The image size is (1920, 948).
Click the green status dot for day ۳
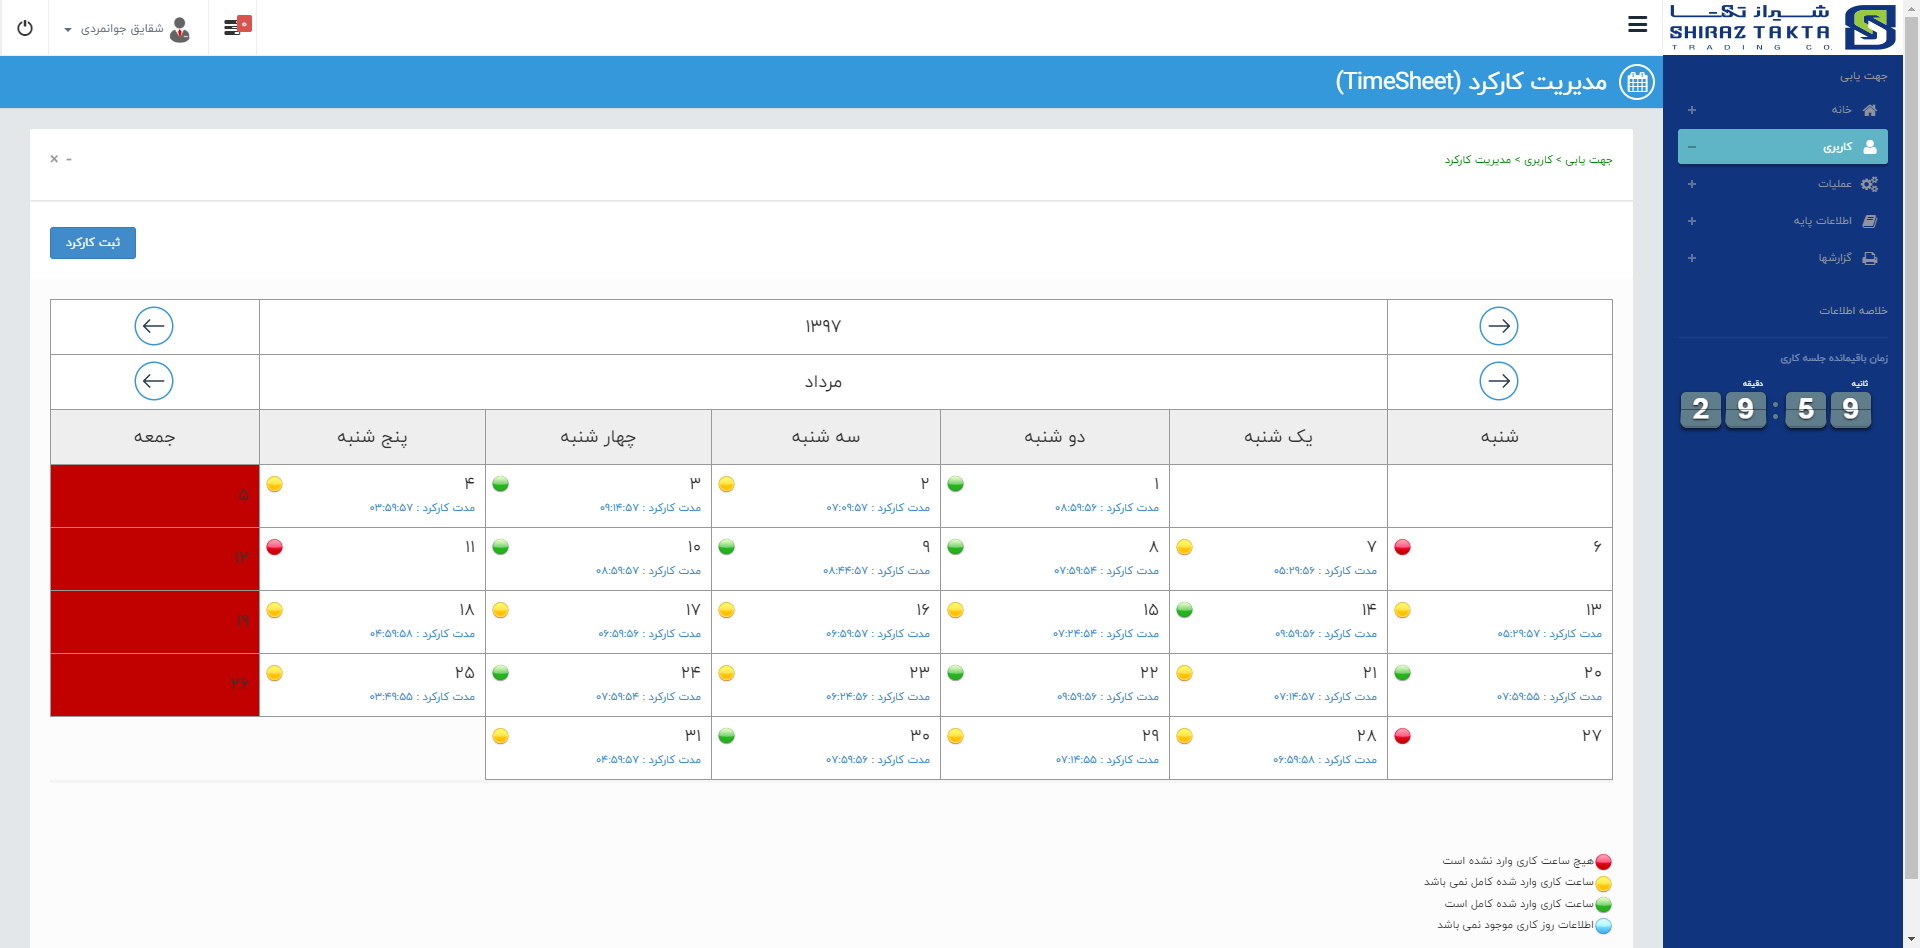501,484
